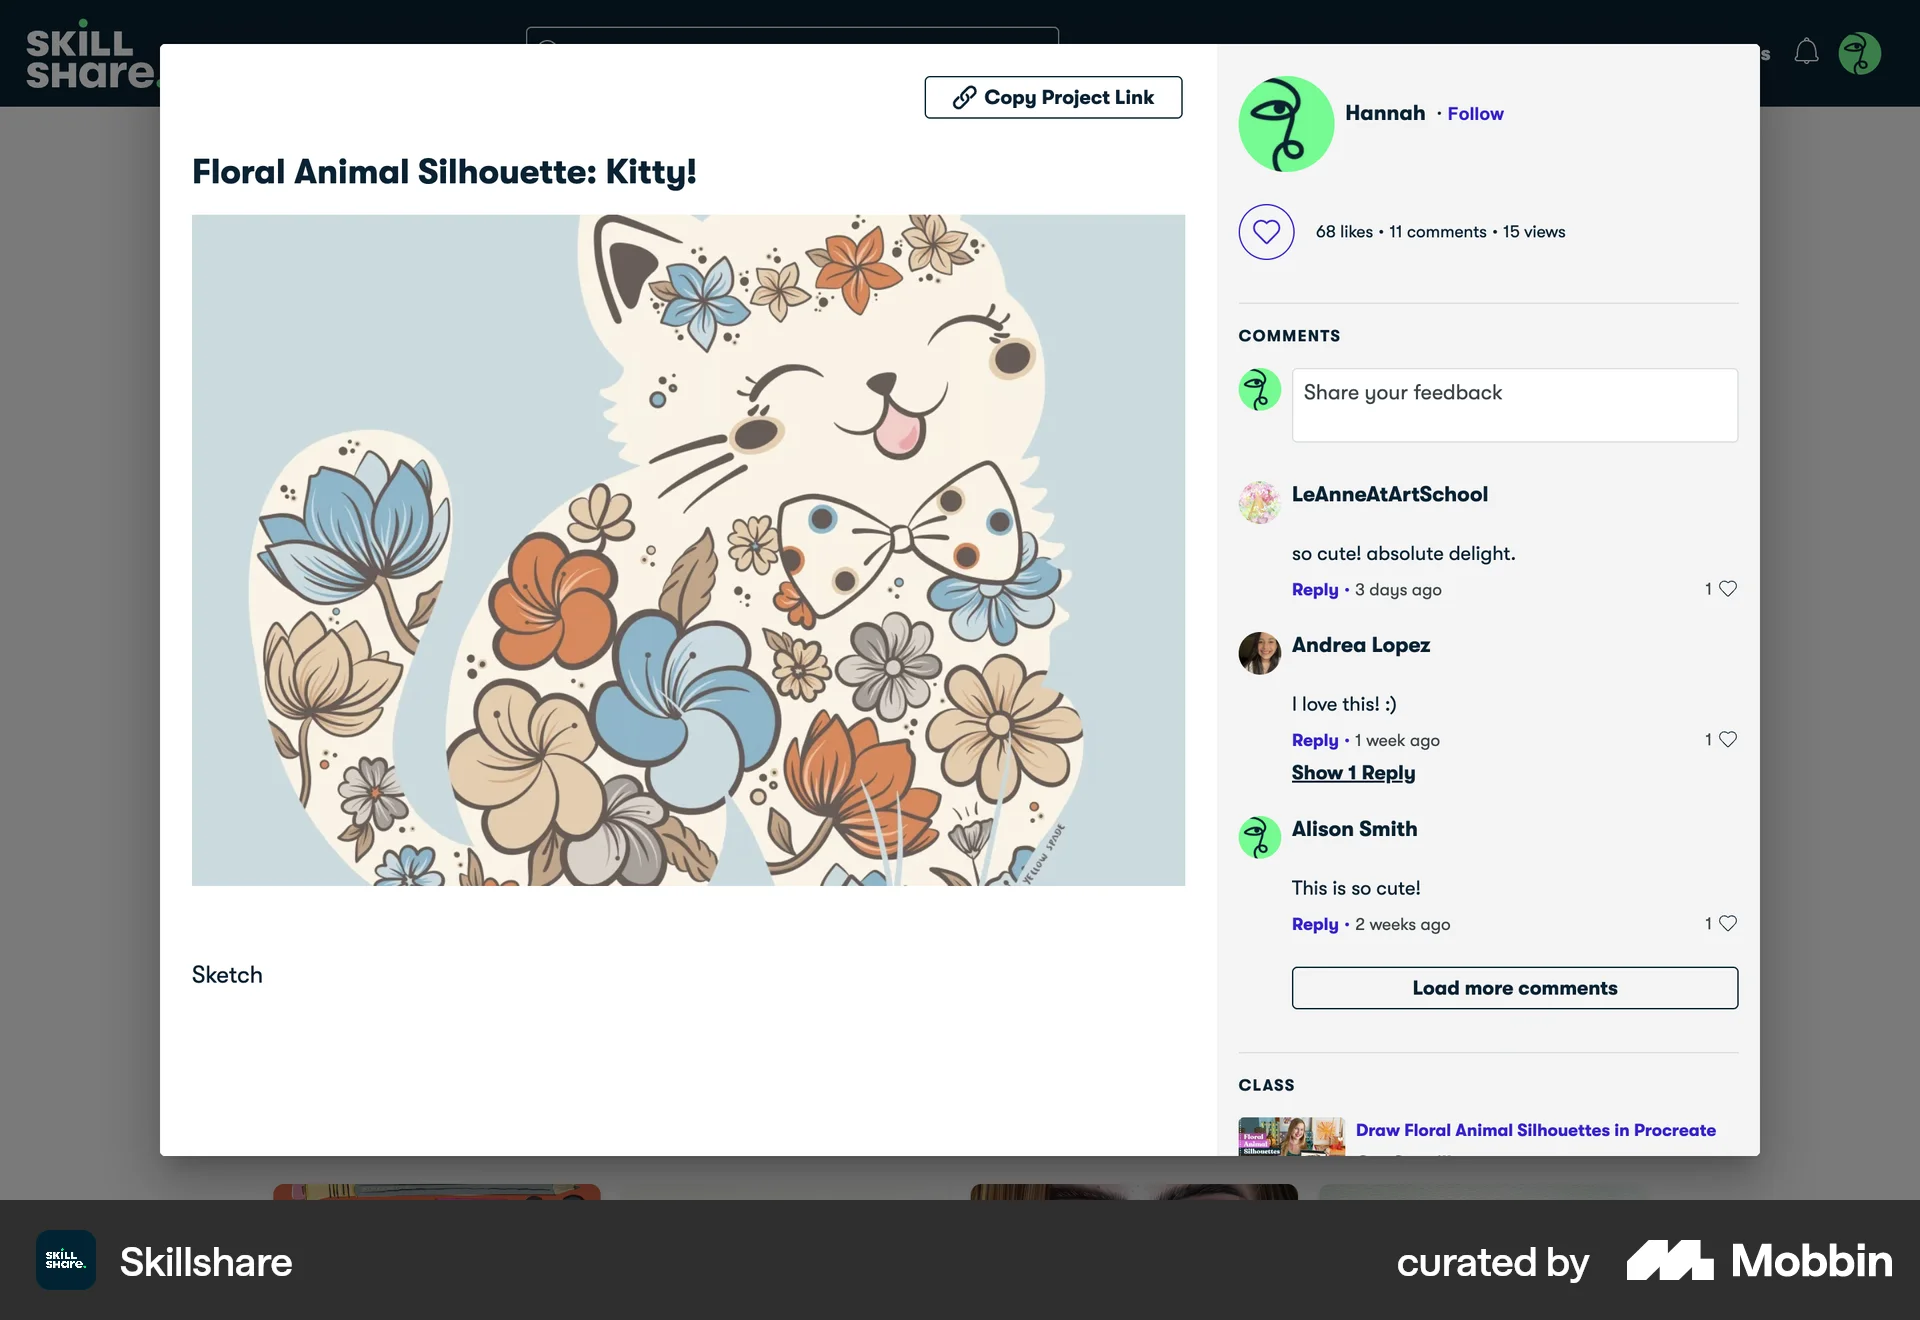Click the Mobbin logo at bottom right
This screenshot has width=1920, height=1320.
1761,1262
